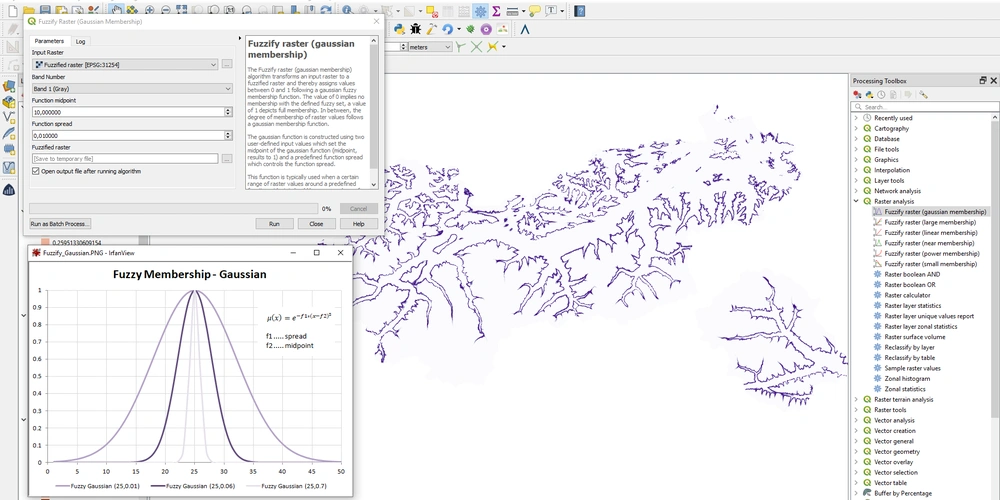Click the Deselect Features icon
The width and height of the screenshot is (1000, 500).
click(x=432, y=11)
